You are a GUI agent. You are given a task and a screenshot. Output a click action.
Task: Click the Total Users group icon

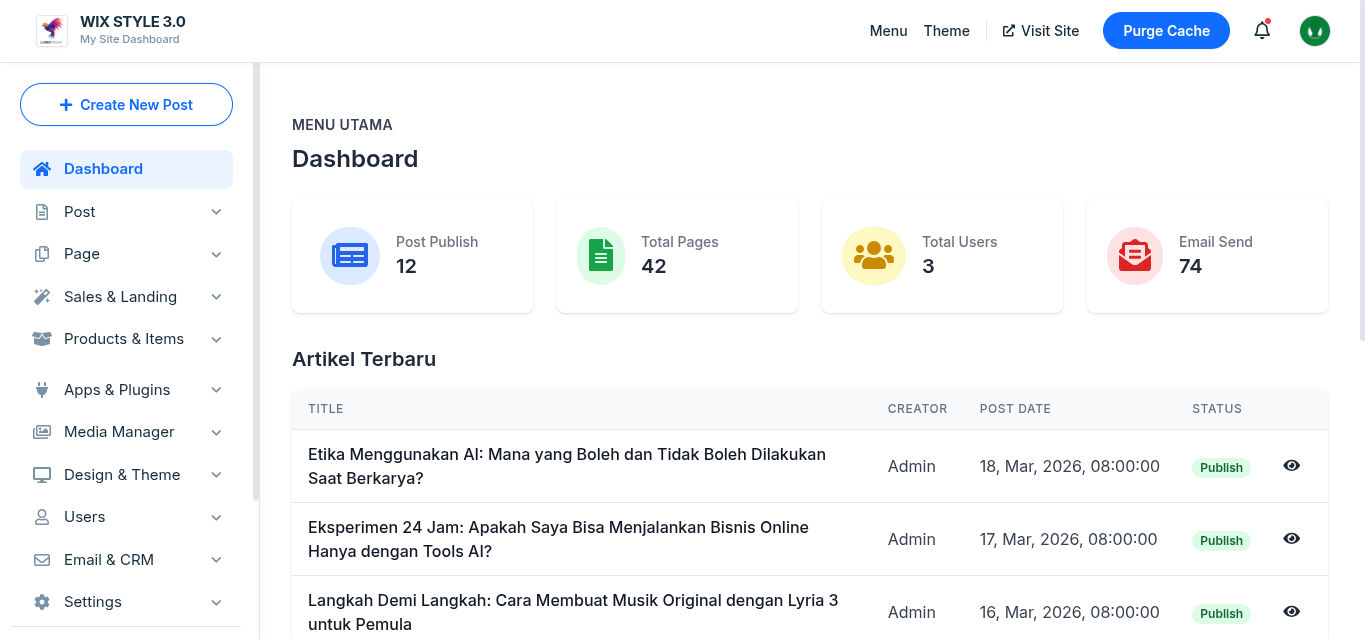point(874,256)
